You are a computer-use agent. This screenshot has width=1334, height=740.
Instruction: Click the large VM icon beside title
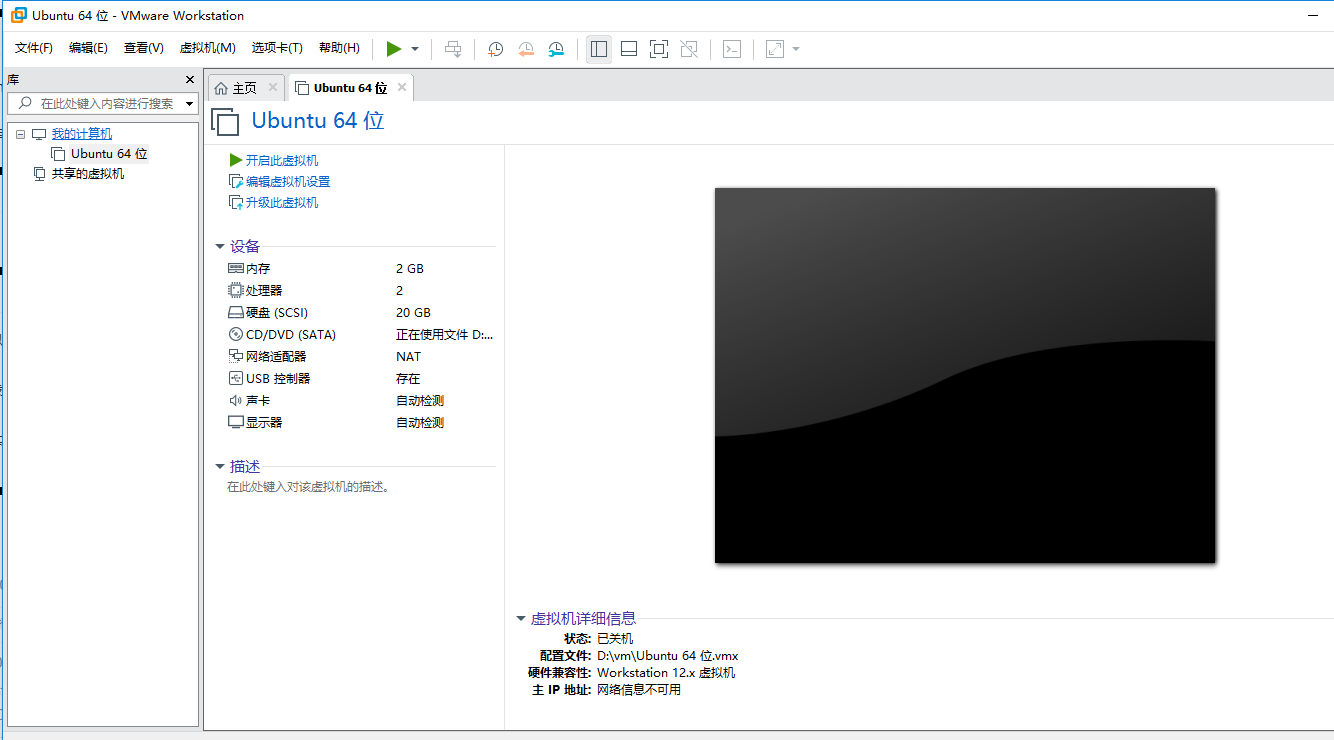pos(226,122)
